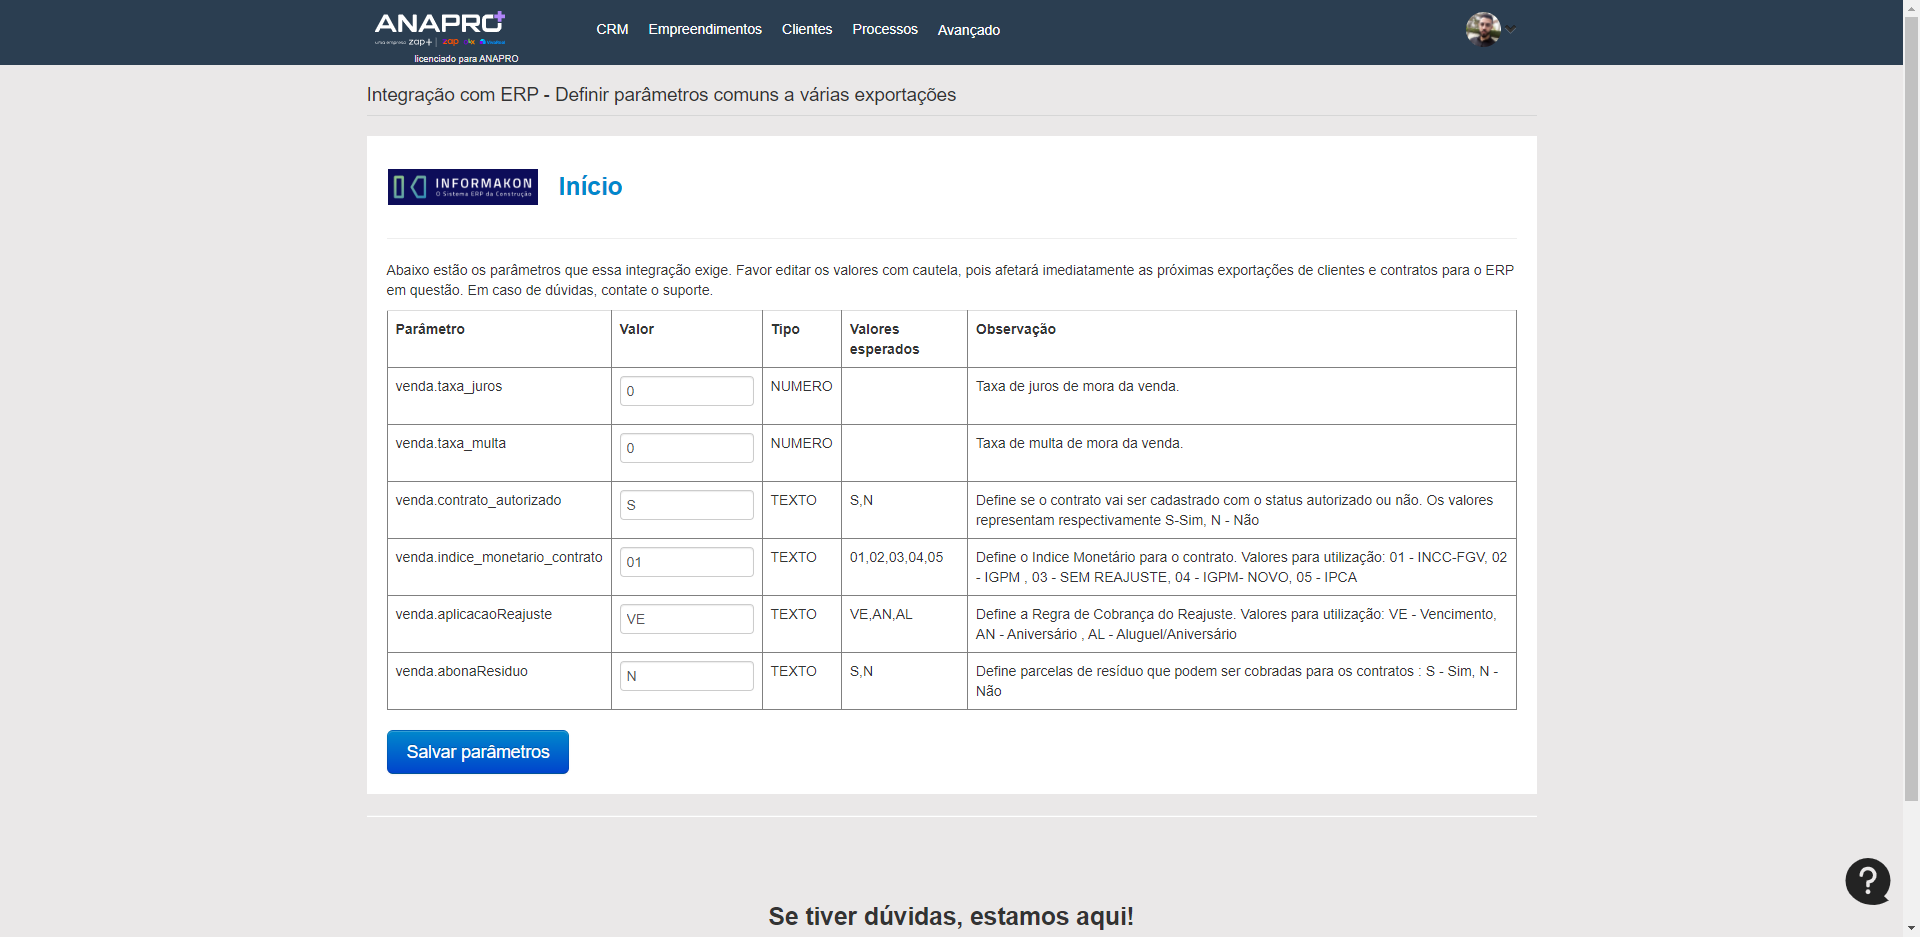Click the Salvar parâmetros button

tap(477, 752)
